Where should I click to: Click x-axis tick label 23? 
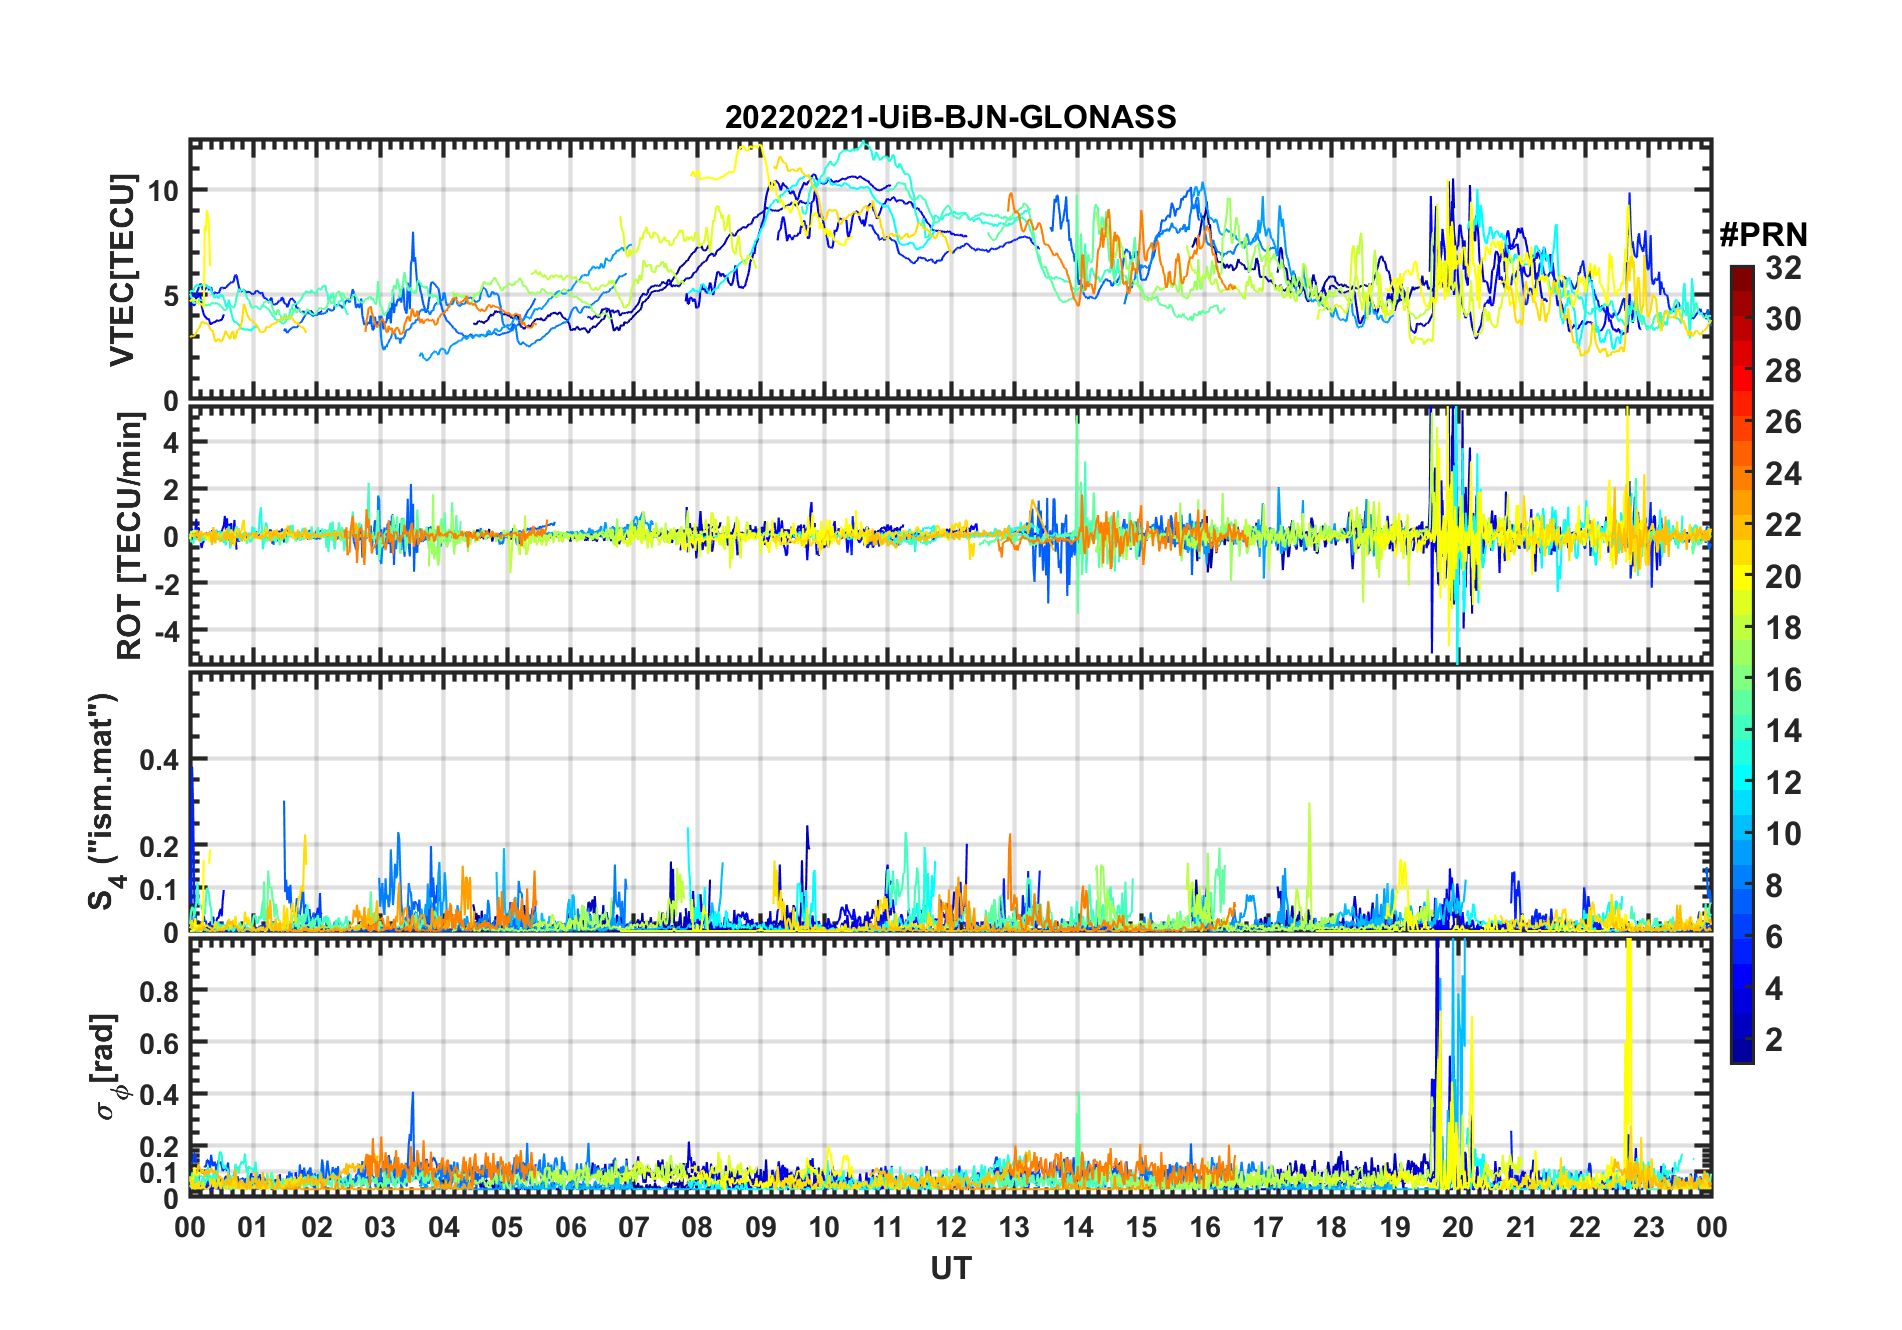click(x=1649, y=1227)
